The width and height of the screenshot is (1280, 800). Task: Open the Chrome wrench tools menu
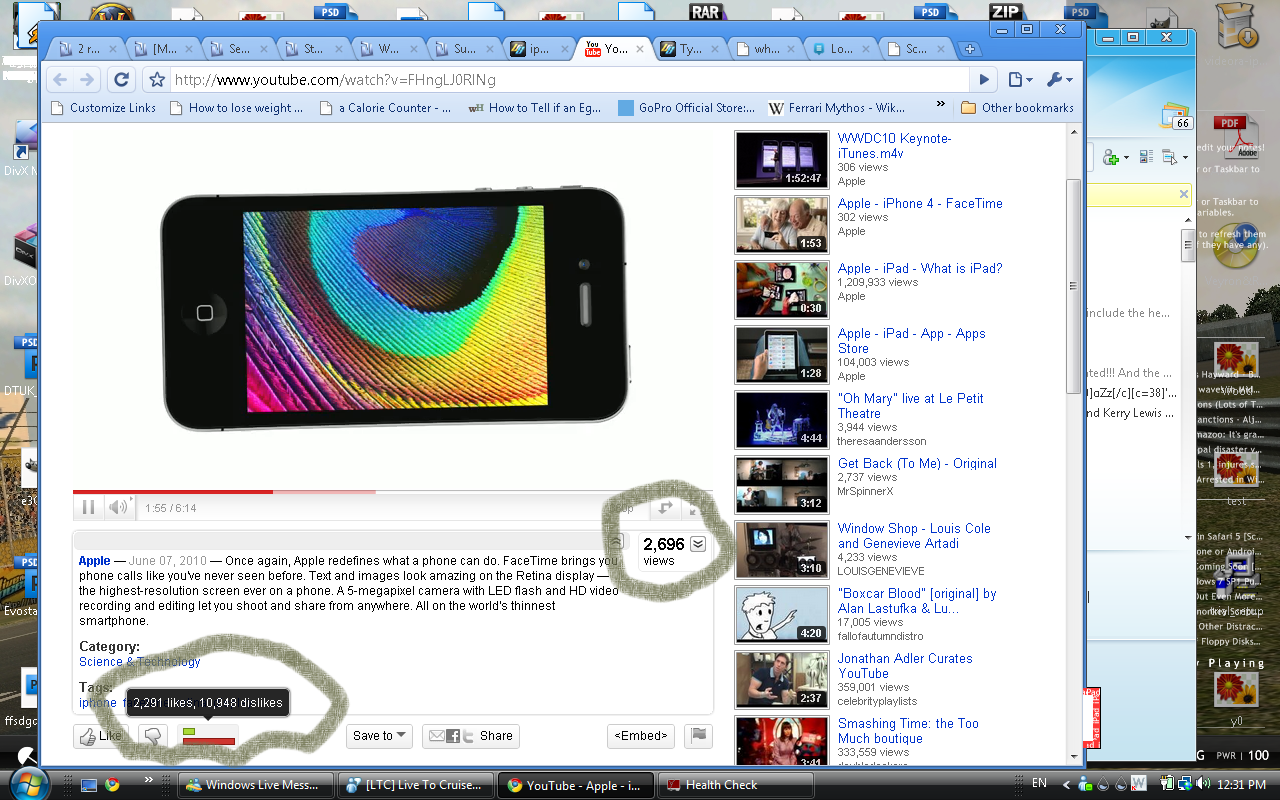coord(1059,80)
